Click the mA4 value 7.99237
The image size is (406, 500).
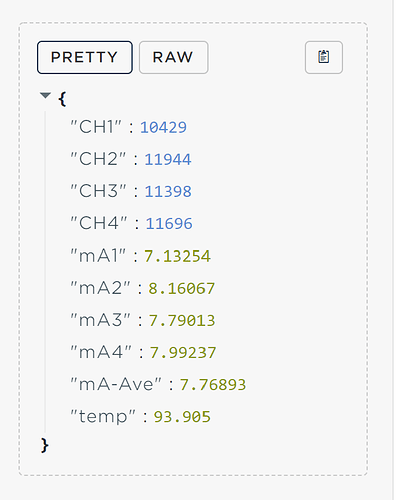point(183,353)
